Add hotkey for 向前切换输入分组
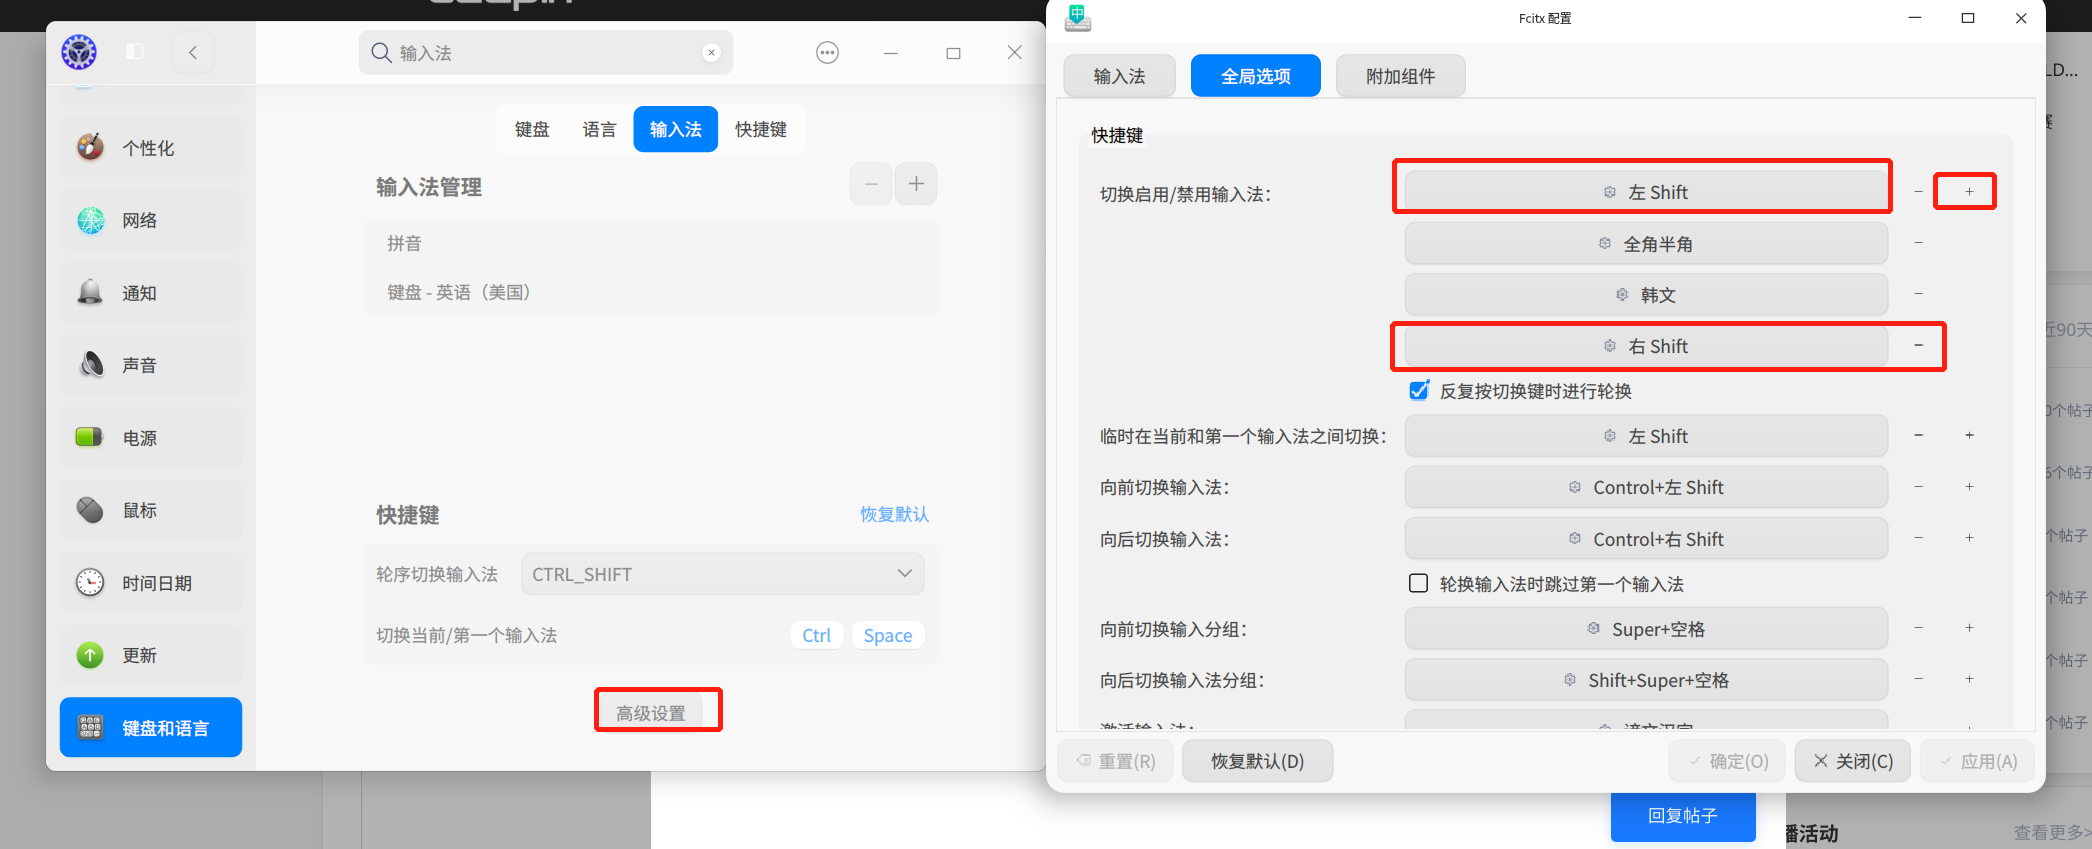 pos(1969,628)
